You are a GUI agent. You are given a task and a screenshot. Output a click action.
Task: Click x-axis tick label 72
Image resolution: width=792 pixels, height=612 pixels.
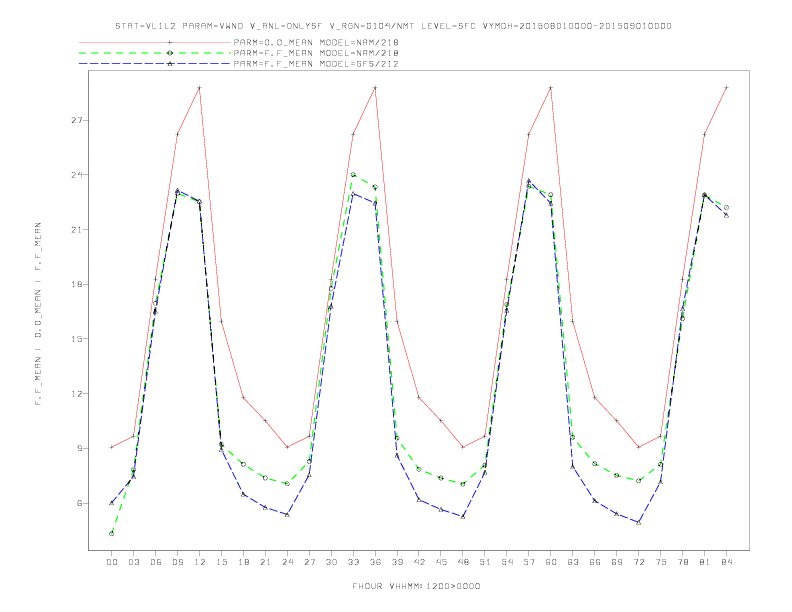638,562
